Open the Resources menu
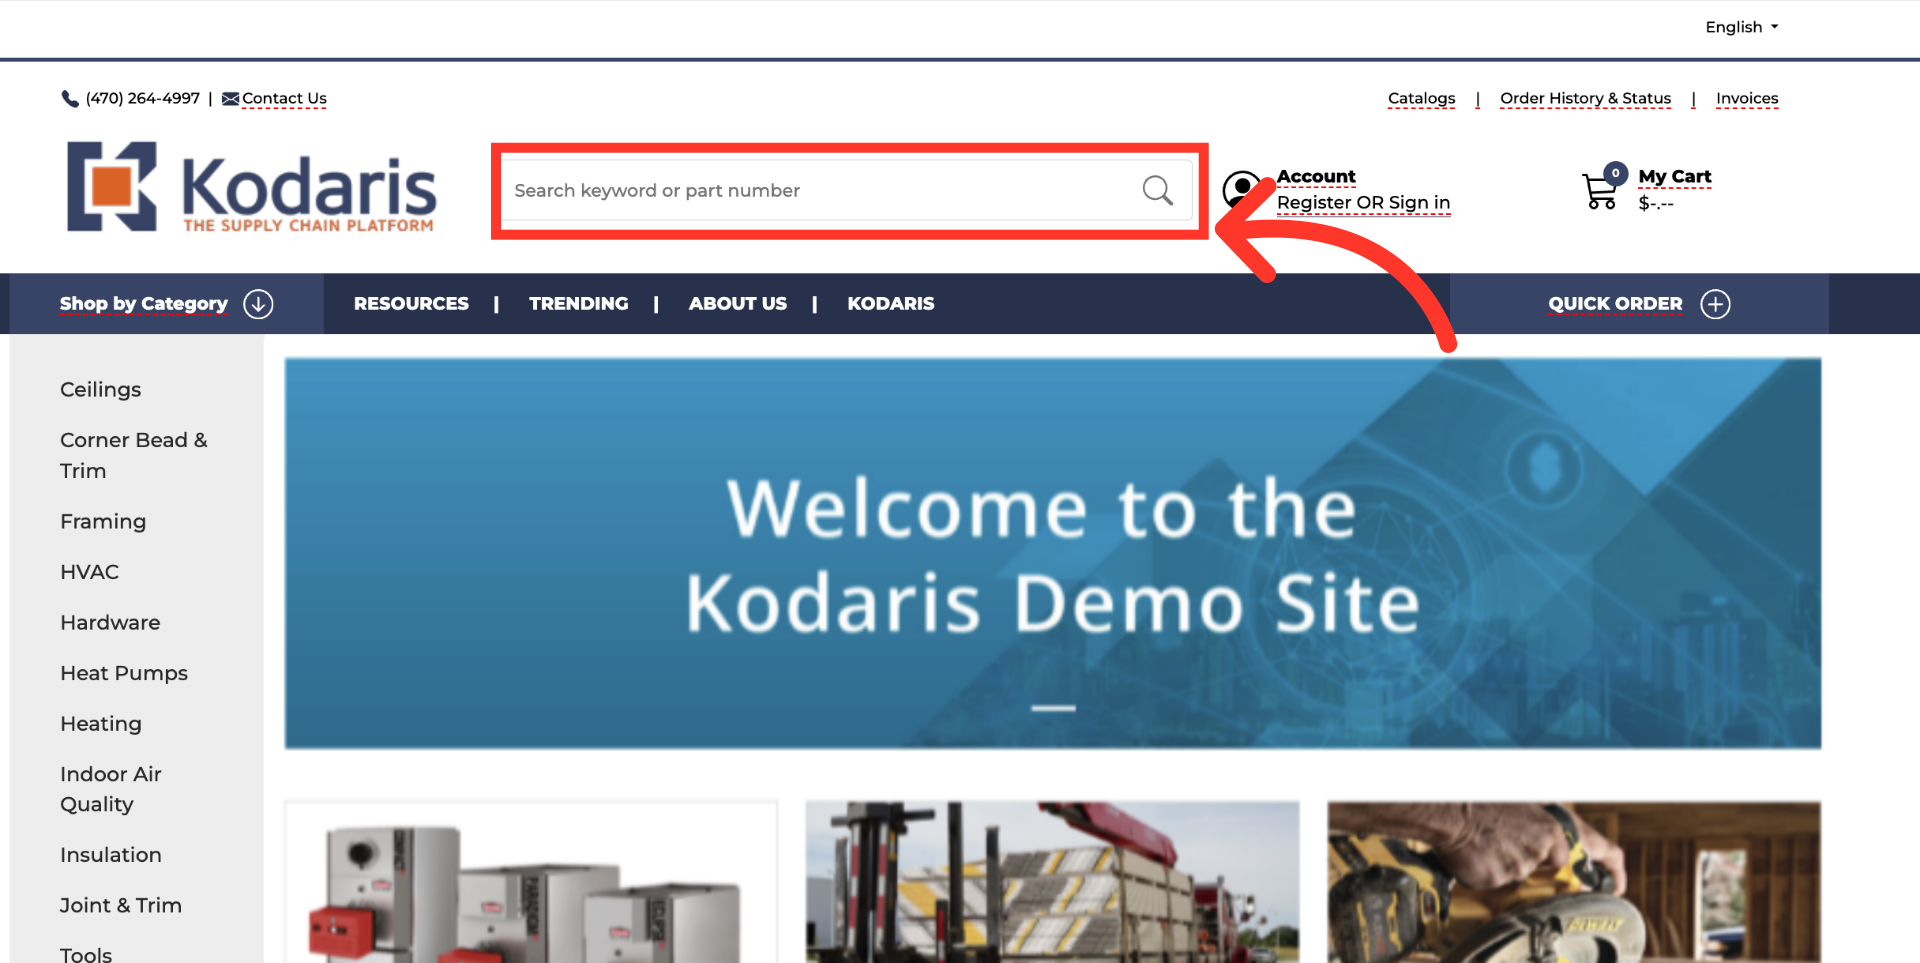Screen dimensions: 1920x963 411,304
